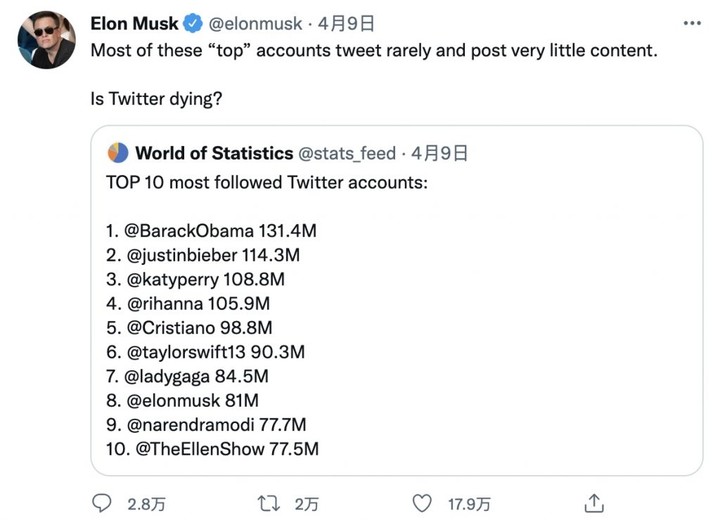This screenshot has height=520, width=720.
Task: Like the tweet with the heart icon
Action: (x=423, y=503)
